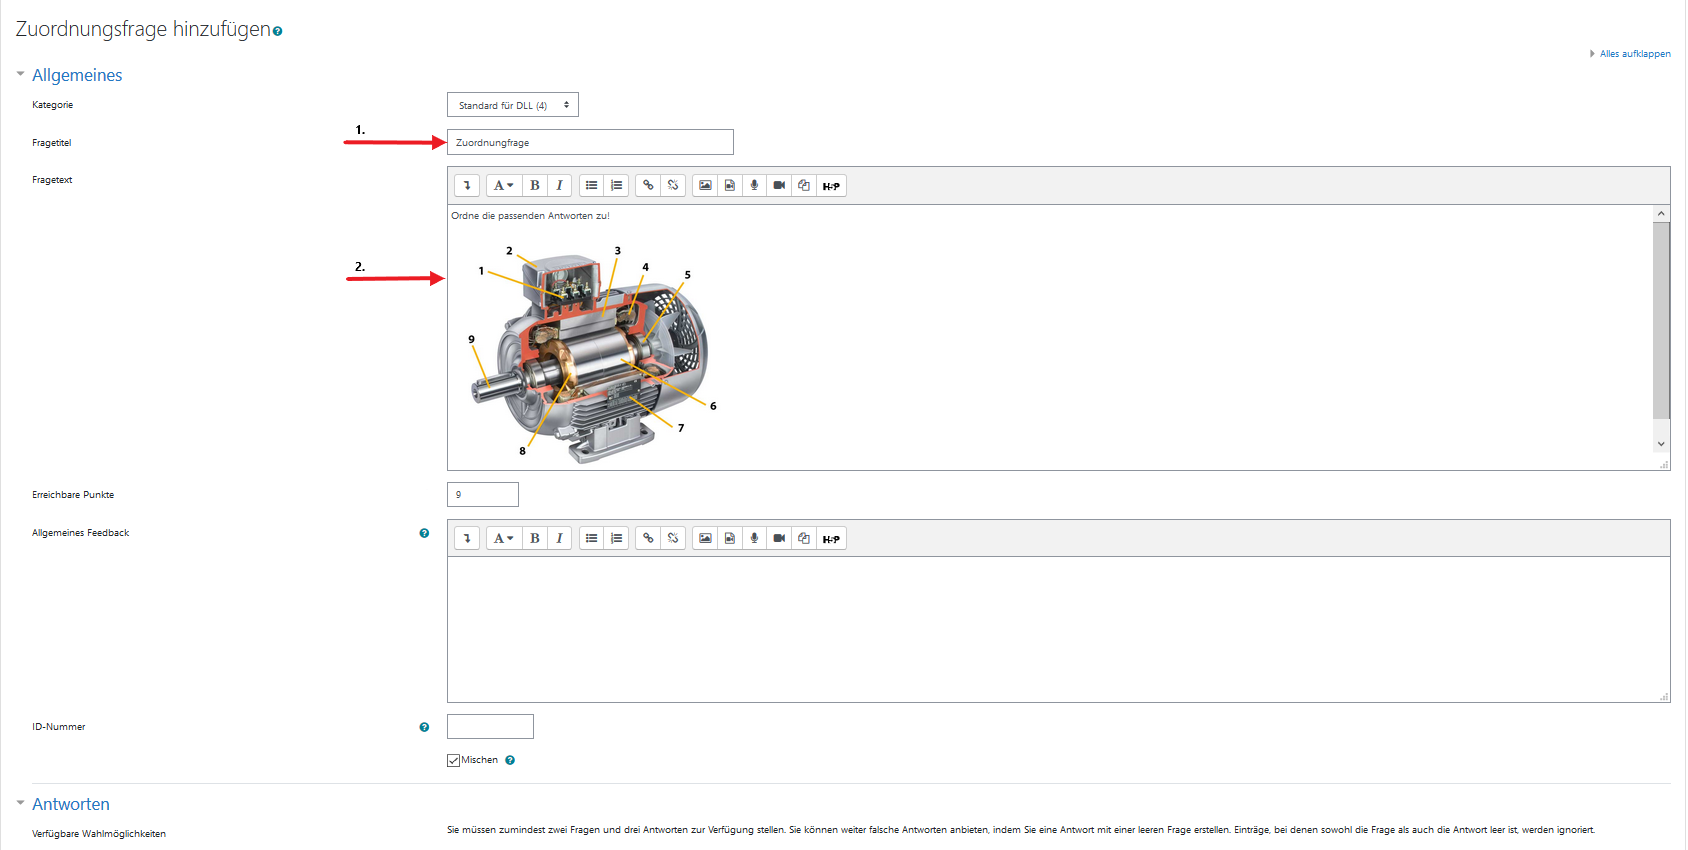Collapse the Antworten section
The image size is (1688, 850).
pyautogui.click(x=70, y=804)
